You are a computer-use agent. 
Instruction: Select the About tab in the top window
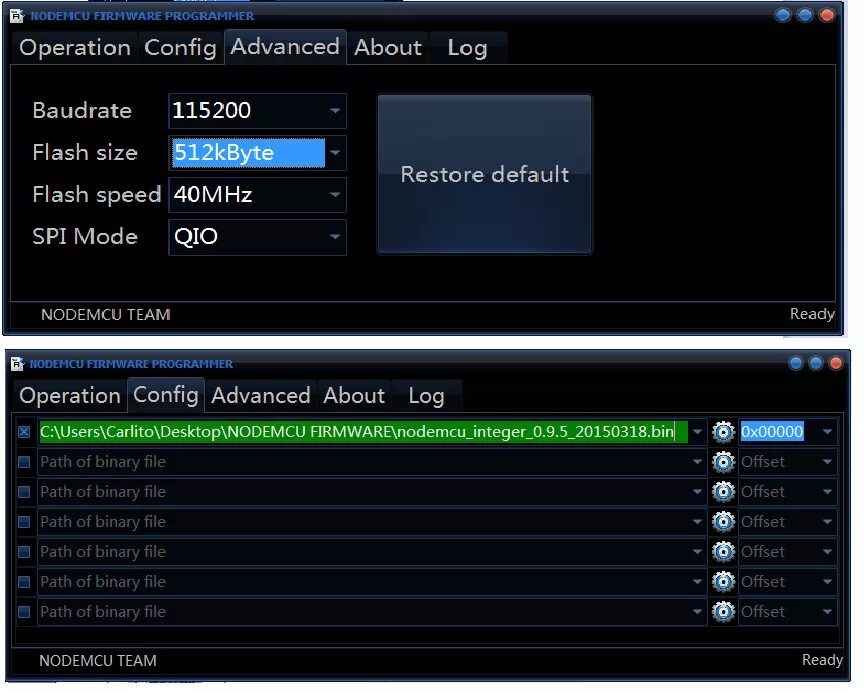(388, 48)
